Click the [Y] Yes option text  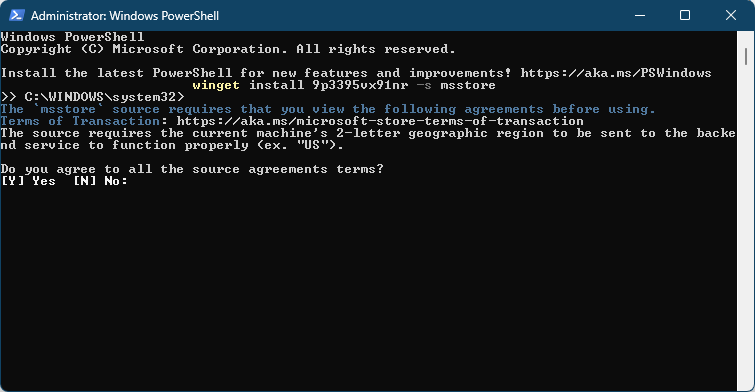pyautogui.click(x=28, y=182)
